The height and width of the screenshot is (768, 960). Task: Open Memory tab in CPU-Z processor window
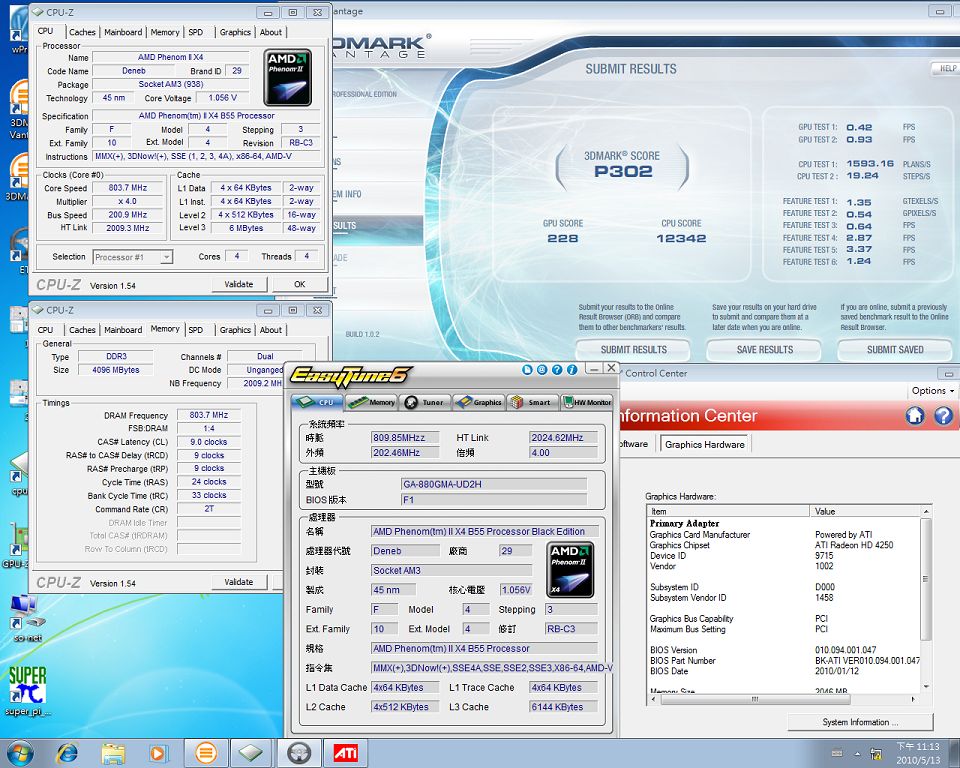pyautogui.click(x=165, y=32)
